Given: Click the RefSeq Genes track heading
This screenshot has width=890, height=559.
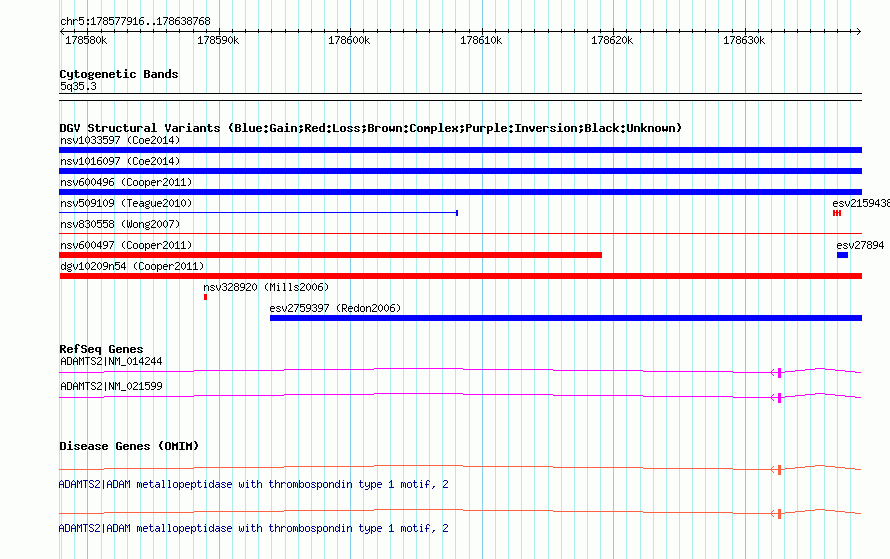Looking at the screenshot, I should (101, 349).
